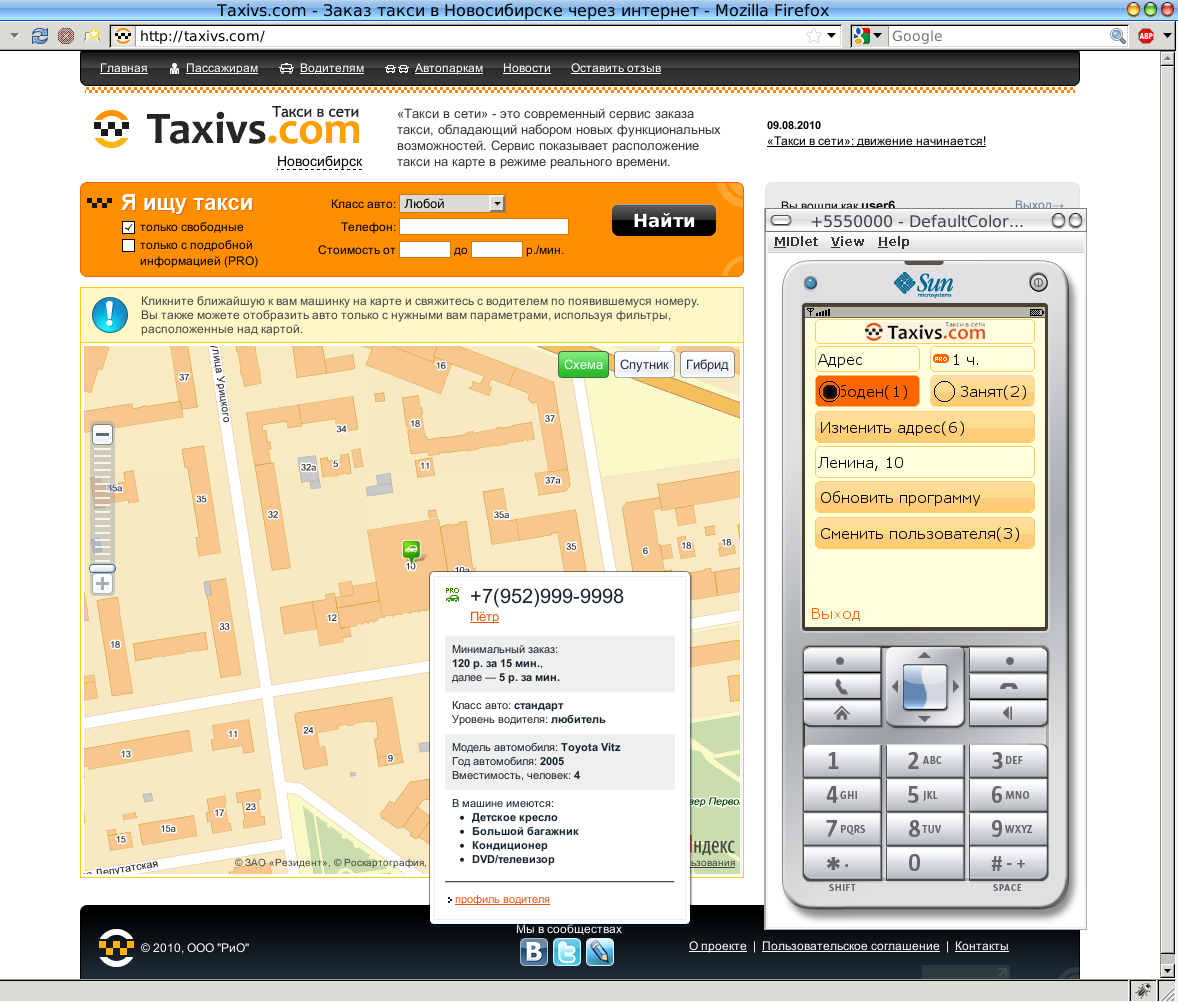The width and height of the screenshot is (1178, 1002).
Task: Open the 'Новости' menu item
Action: [527, 68]
